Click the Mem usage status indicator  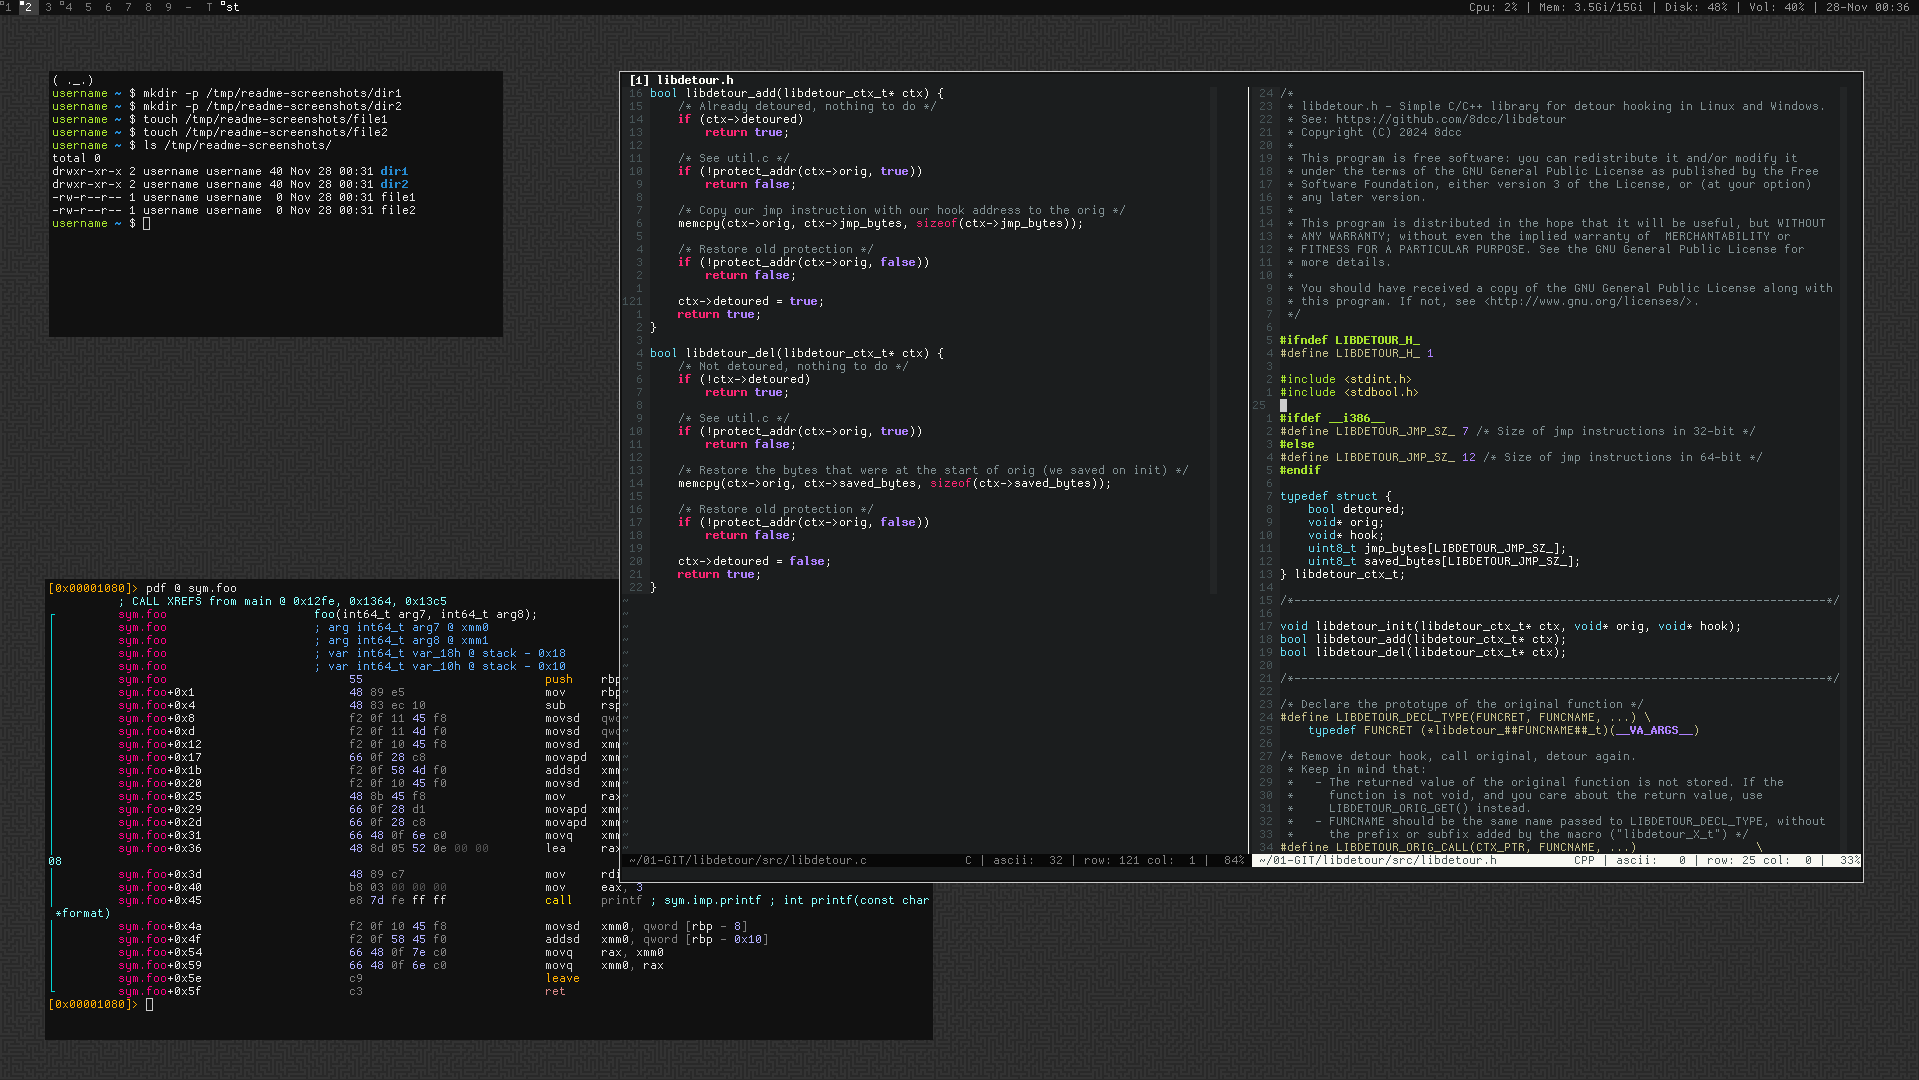point(1590,7)
